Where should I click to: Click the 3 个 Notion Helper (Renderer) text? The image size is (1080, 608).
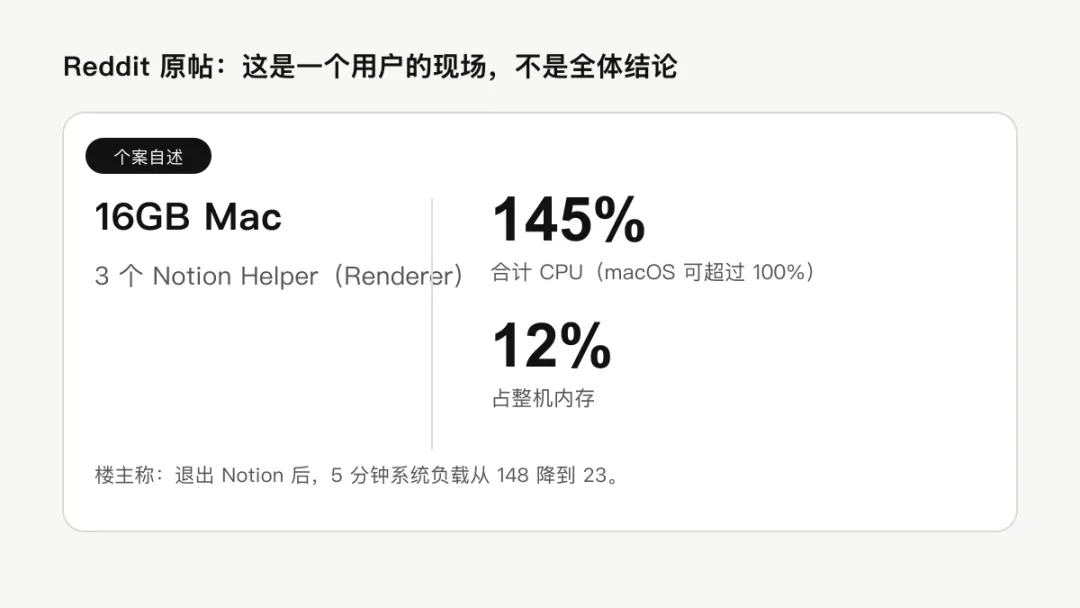(279, 276)
